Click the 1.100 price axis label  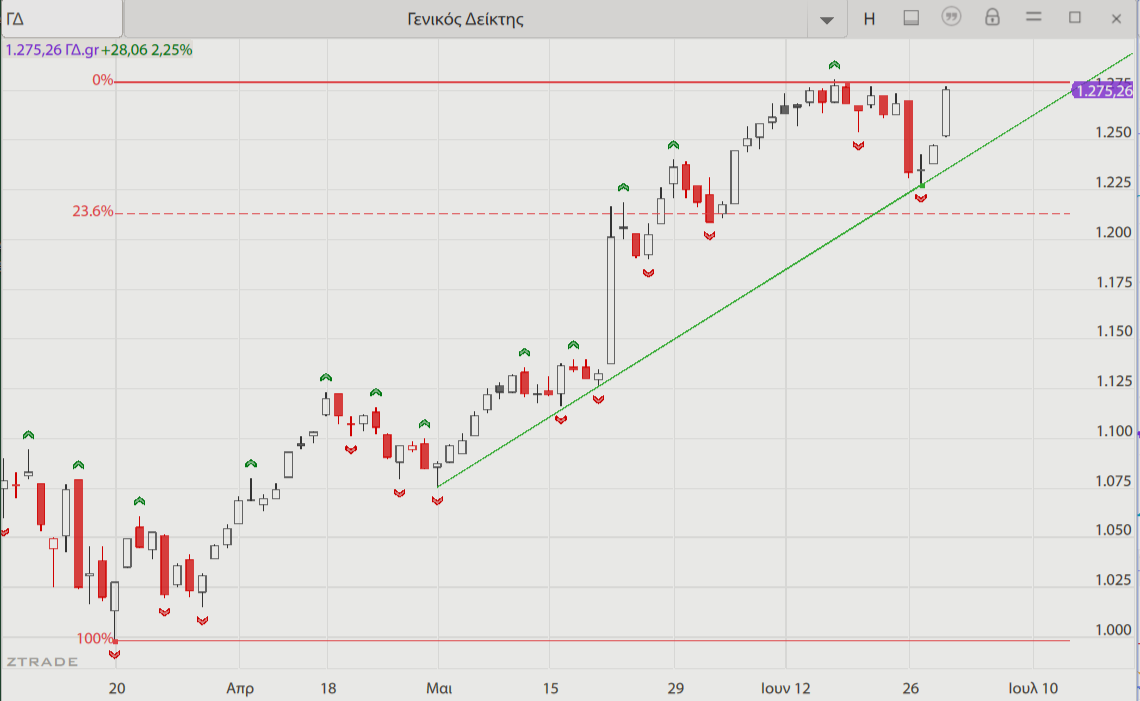tap(1114, 431)
